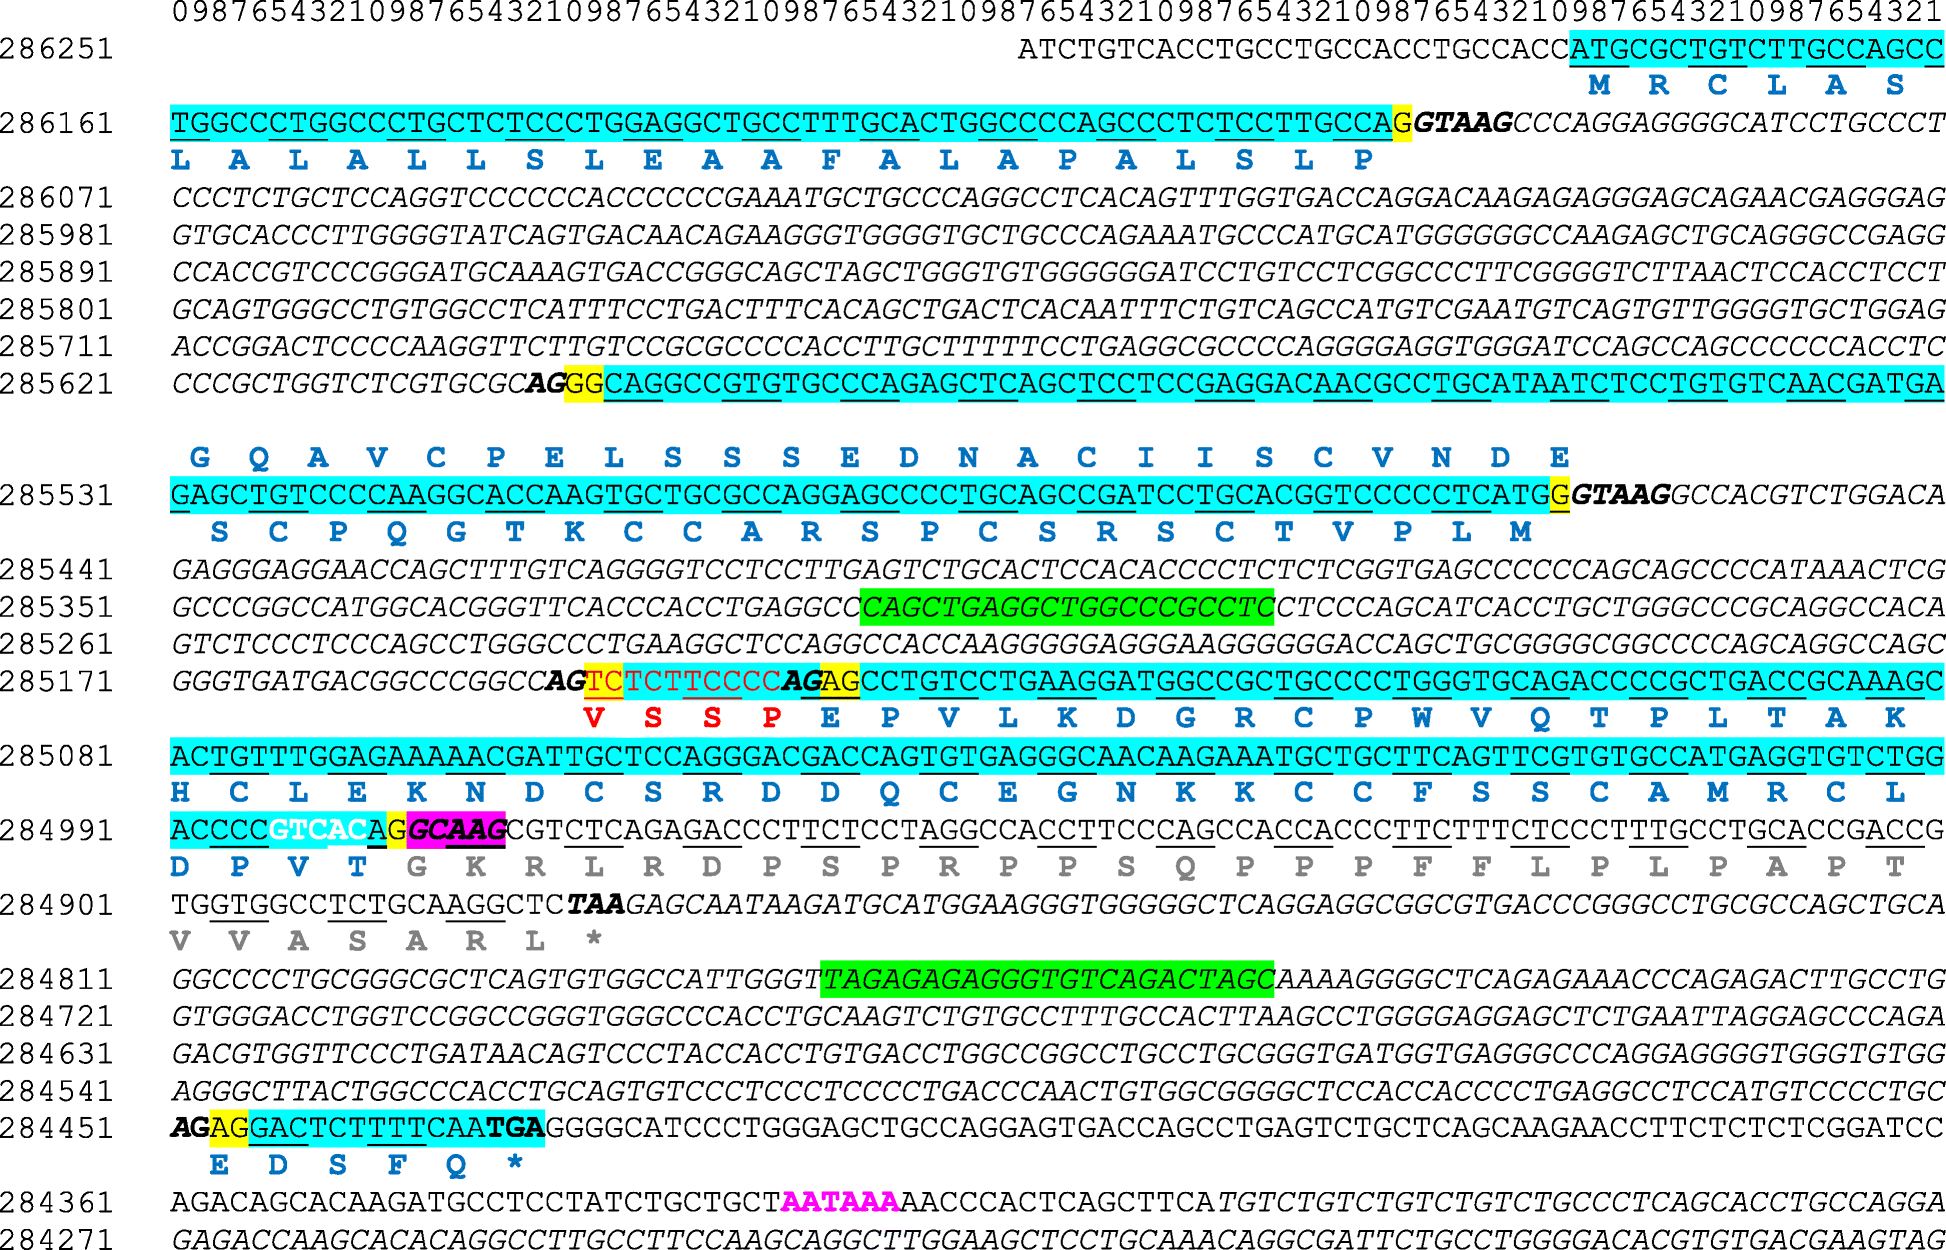Click the position label 285261
This screenshot has height=1250, width=1946.
coord(57,644)
